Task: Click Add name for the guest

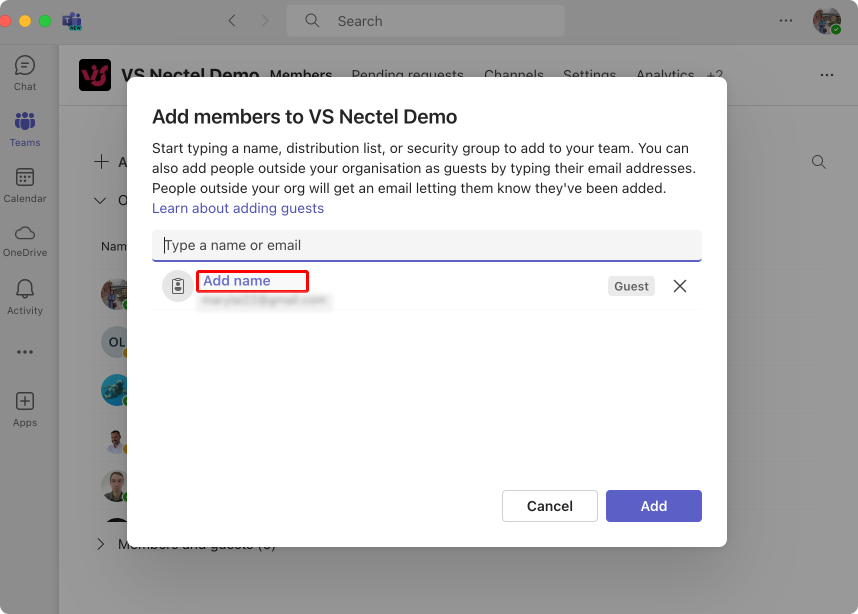Action: coord(237,281)
